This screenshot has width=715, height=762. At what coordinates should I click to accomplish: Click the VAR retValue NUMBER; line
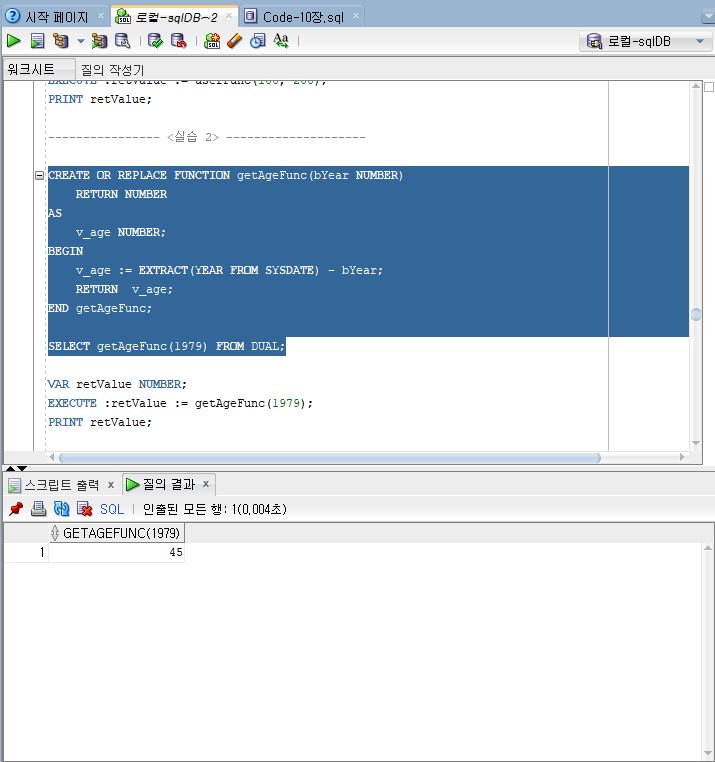click(117, 384)
